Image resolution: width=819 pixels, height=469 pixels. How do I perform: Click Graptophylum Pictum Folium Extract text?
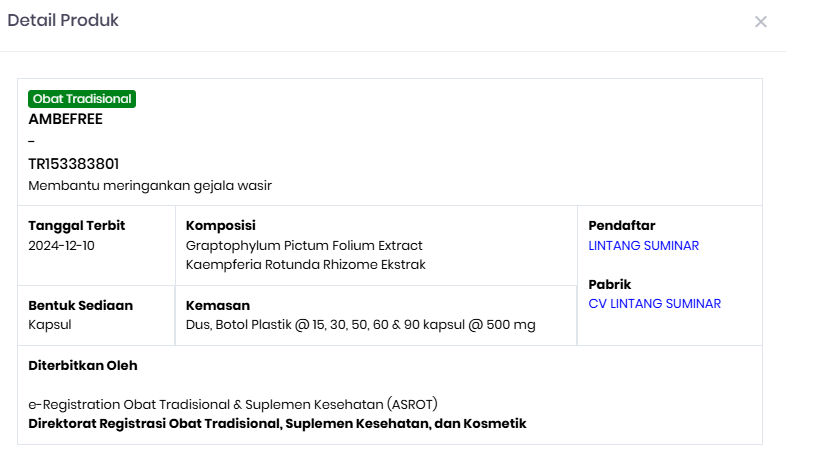click(304, 246)
